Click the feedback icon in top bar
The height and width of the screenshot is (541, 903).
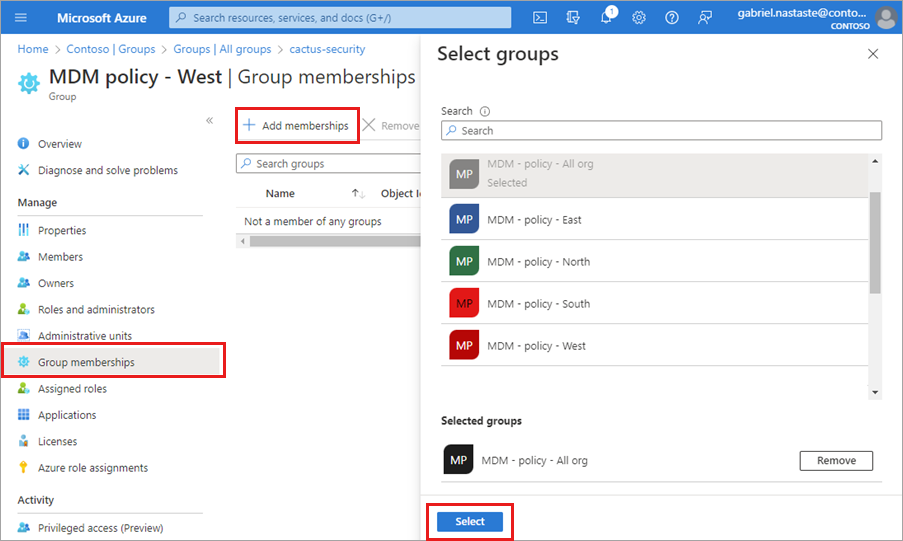[x=705, y=18]
